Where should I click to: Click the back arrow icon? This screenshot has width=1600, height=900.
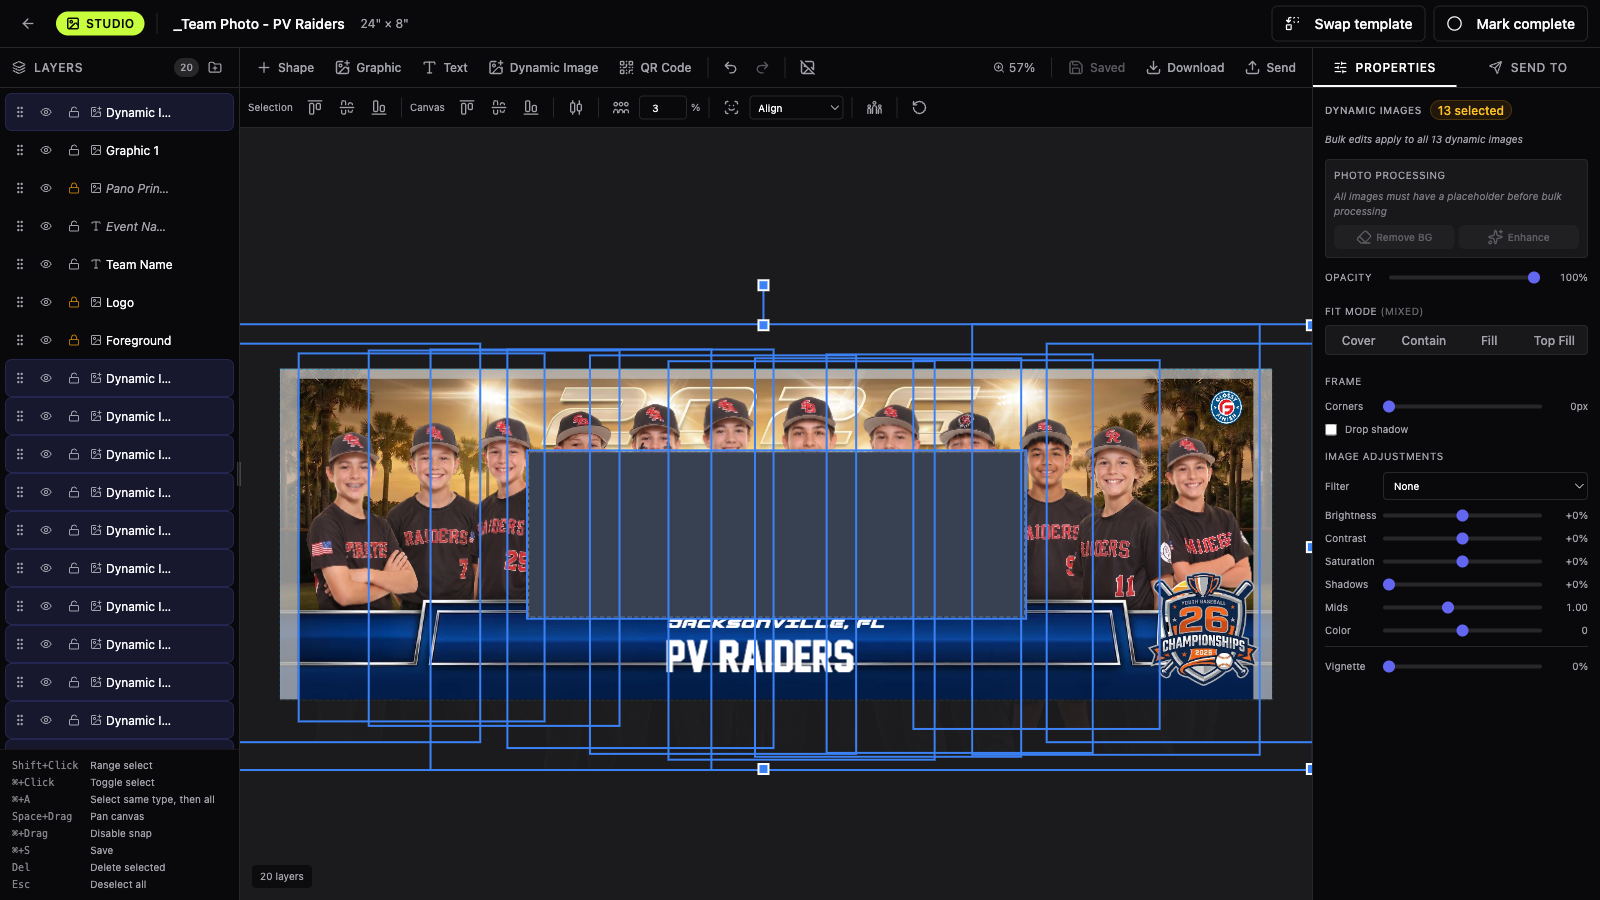tap(28, 23)
